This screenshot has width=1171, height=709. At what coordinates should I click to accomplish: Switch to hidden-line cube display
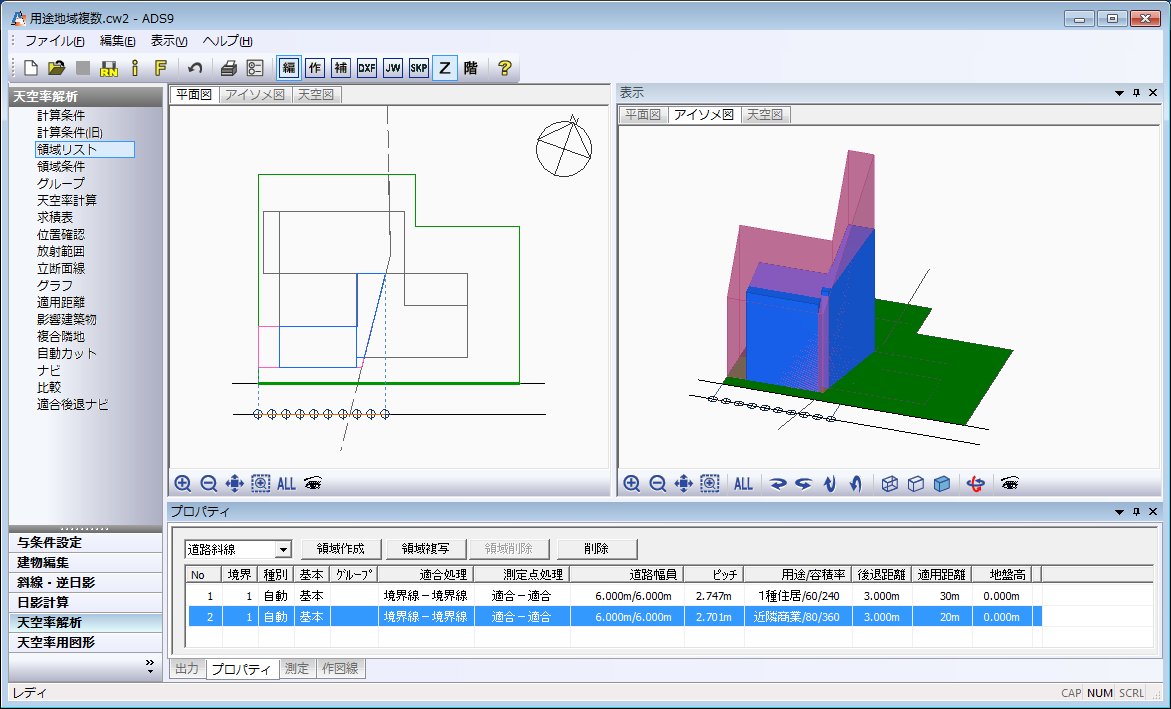point(916,483)
